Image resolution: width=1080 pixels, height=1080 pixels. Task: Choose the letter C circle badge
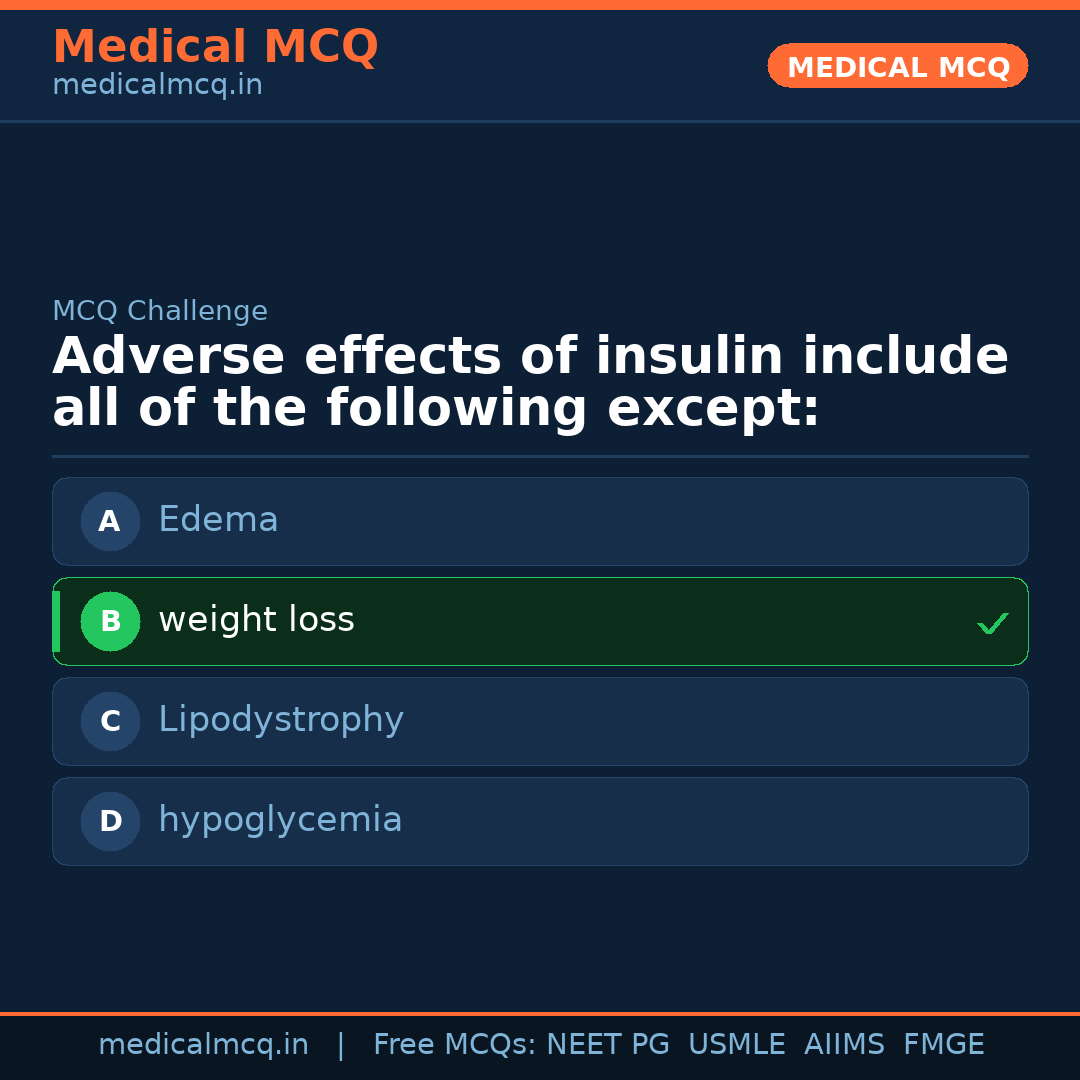110,721
